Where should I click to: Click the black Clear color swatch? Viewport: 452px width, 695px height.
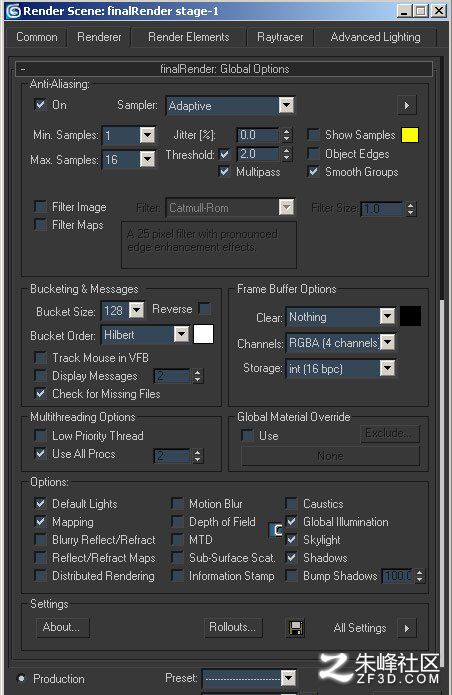pos(410,316)
